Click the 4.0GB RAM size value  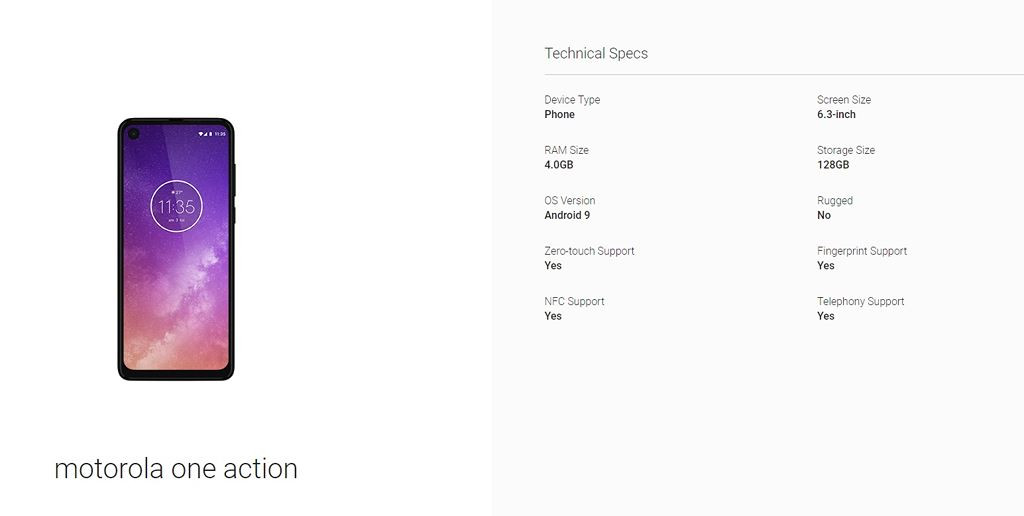click(x=559, y=165)
